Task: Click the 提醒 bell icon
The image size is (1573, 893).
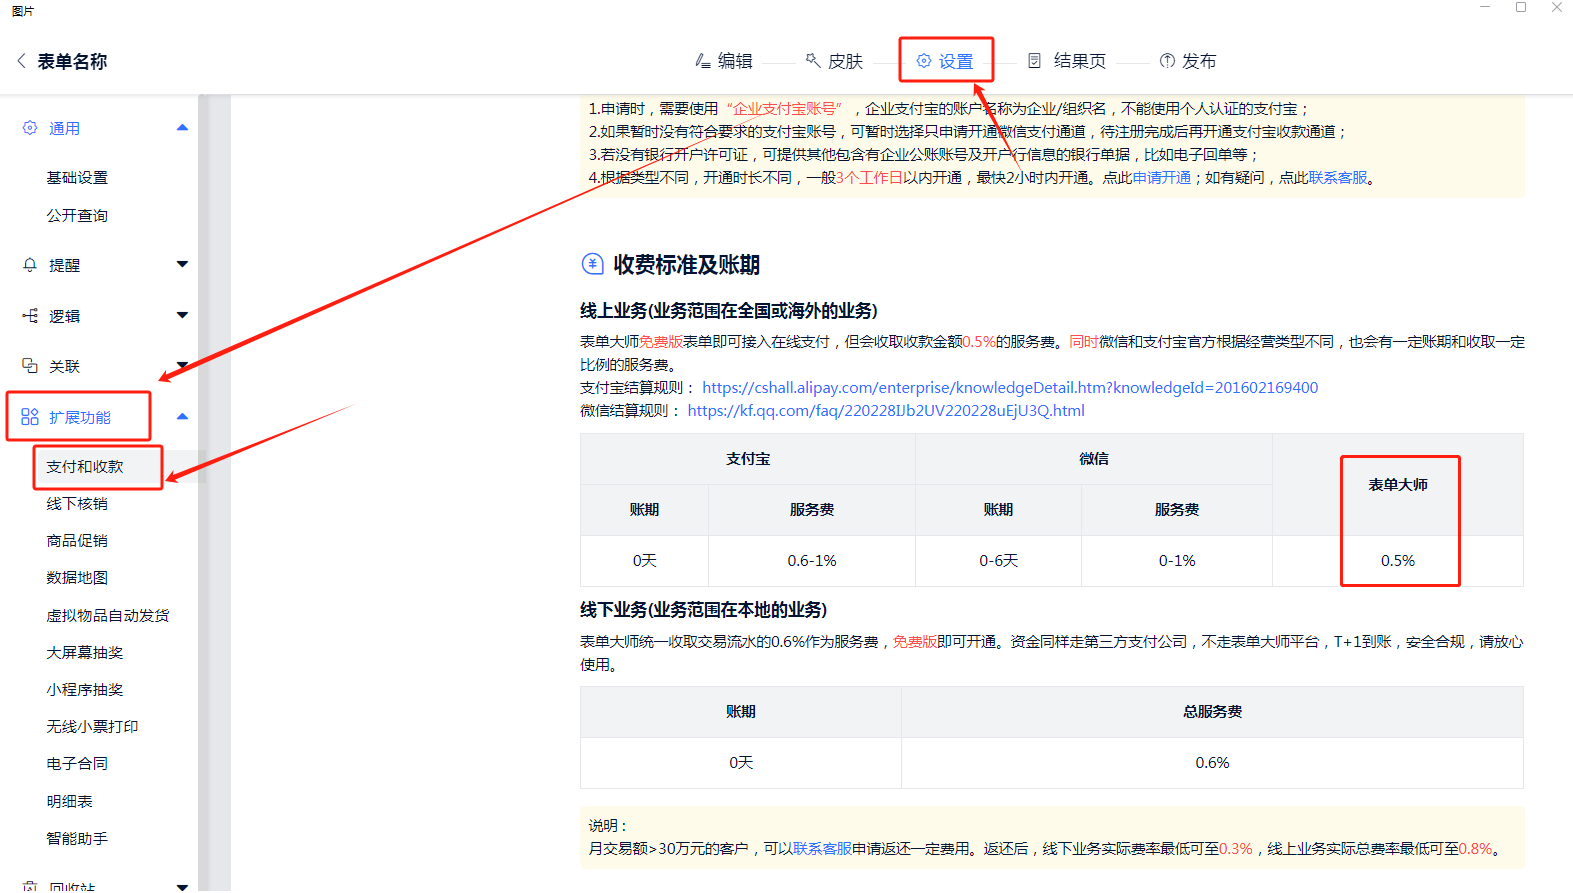Action: pos(30,265)
